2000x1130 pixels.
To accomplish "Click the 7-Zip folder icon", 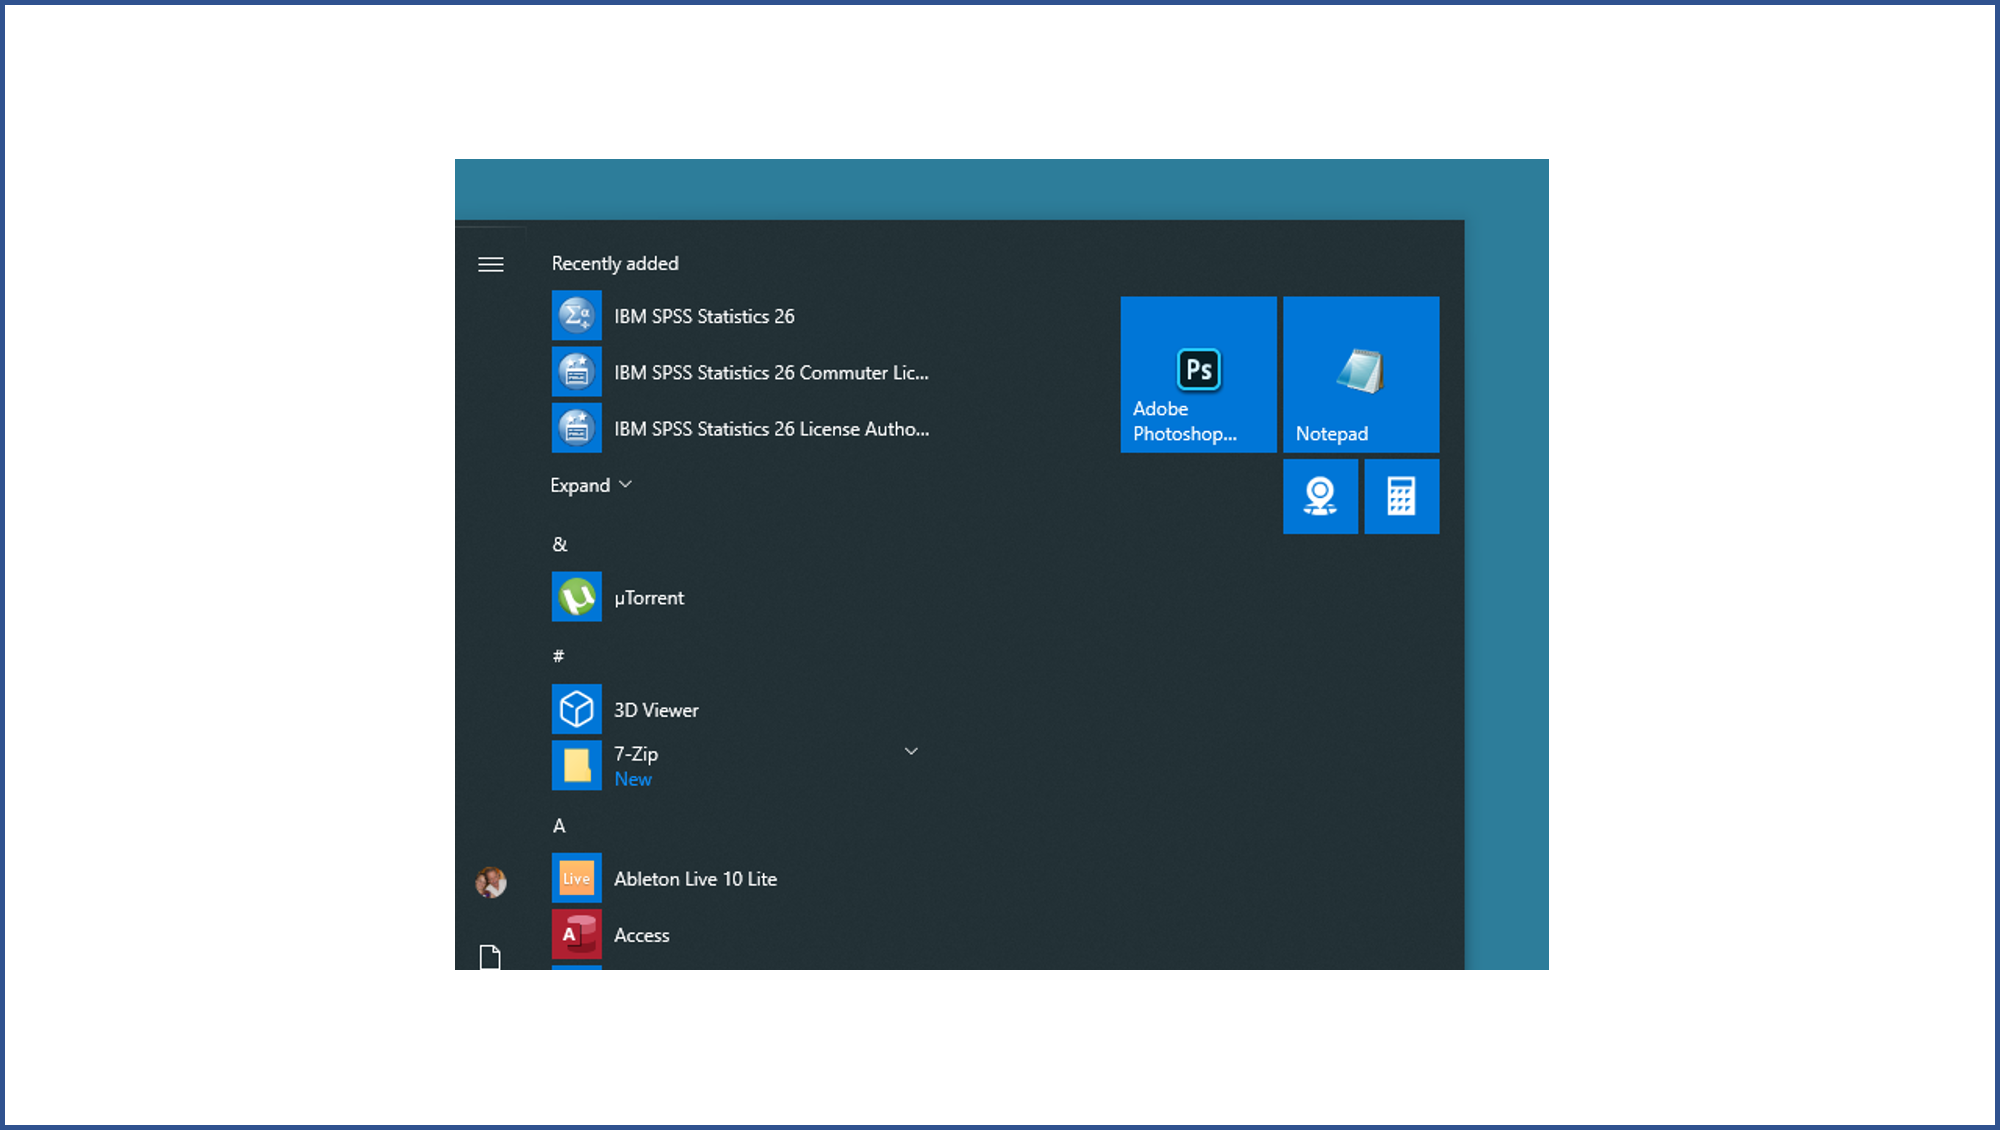I will [x=576, y=765].
